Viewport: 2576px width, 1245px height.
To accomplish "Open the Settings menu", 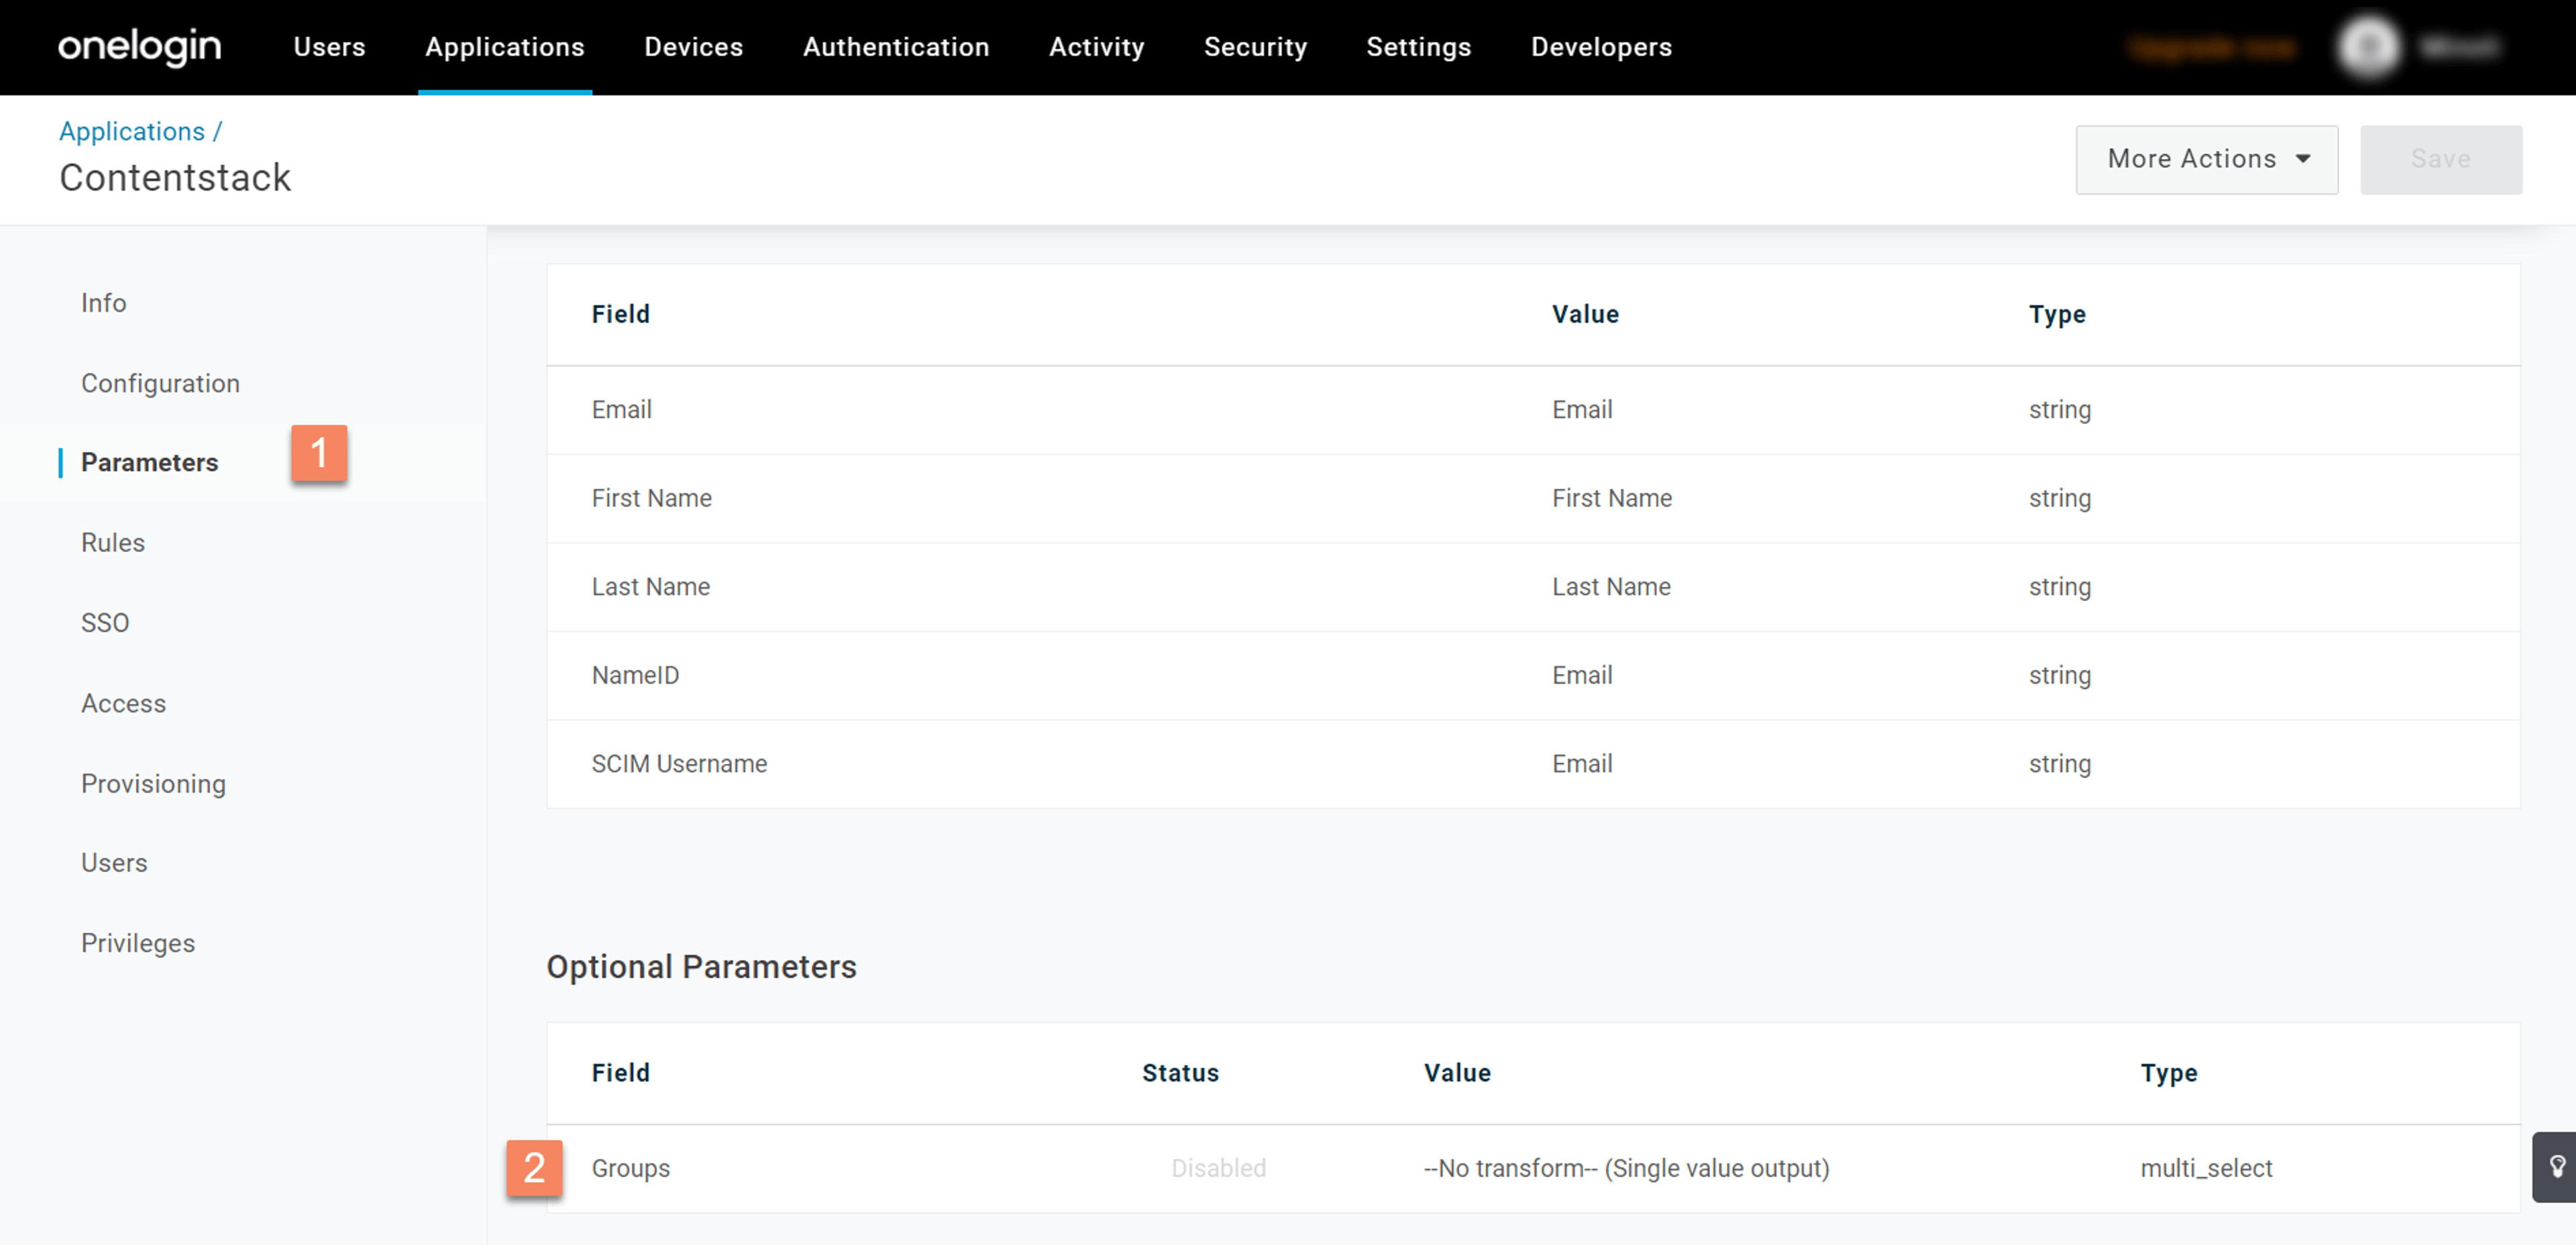I will point(1419,47).
